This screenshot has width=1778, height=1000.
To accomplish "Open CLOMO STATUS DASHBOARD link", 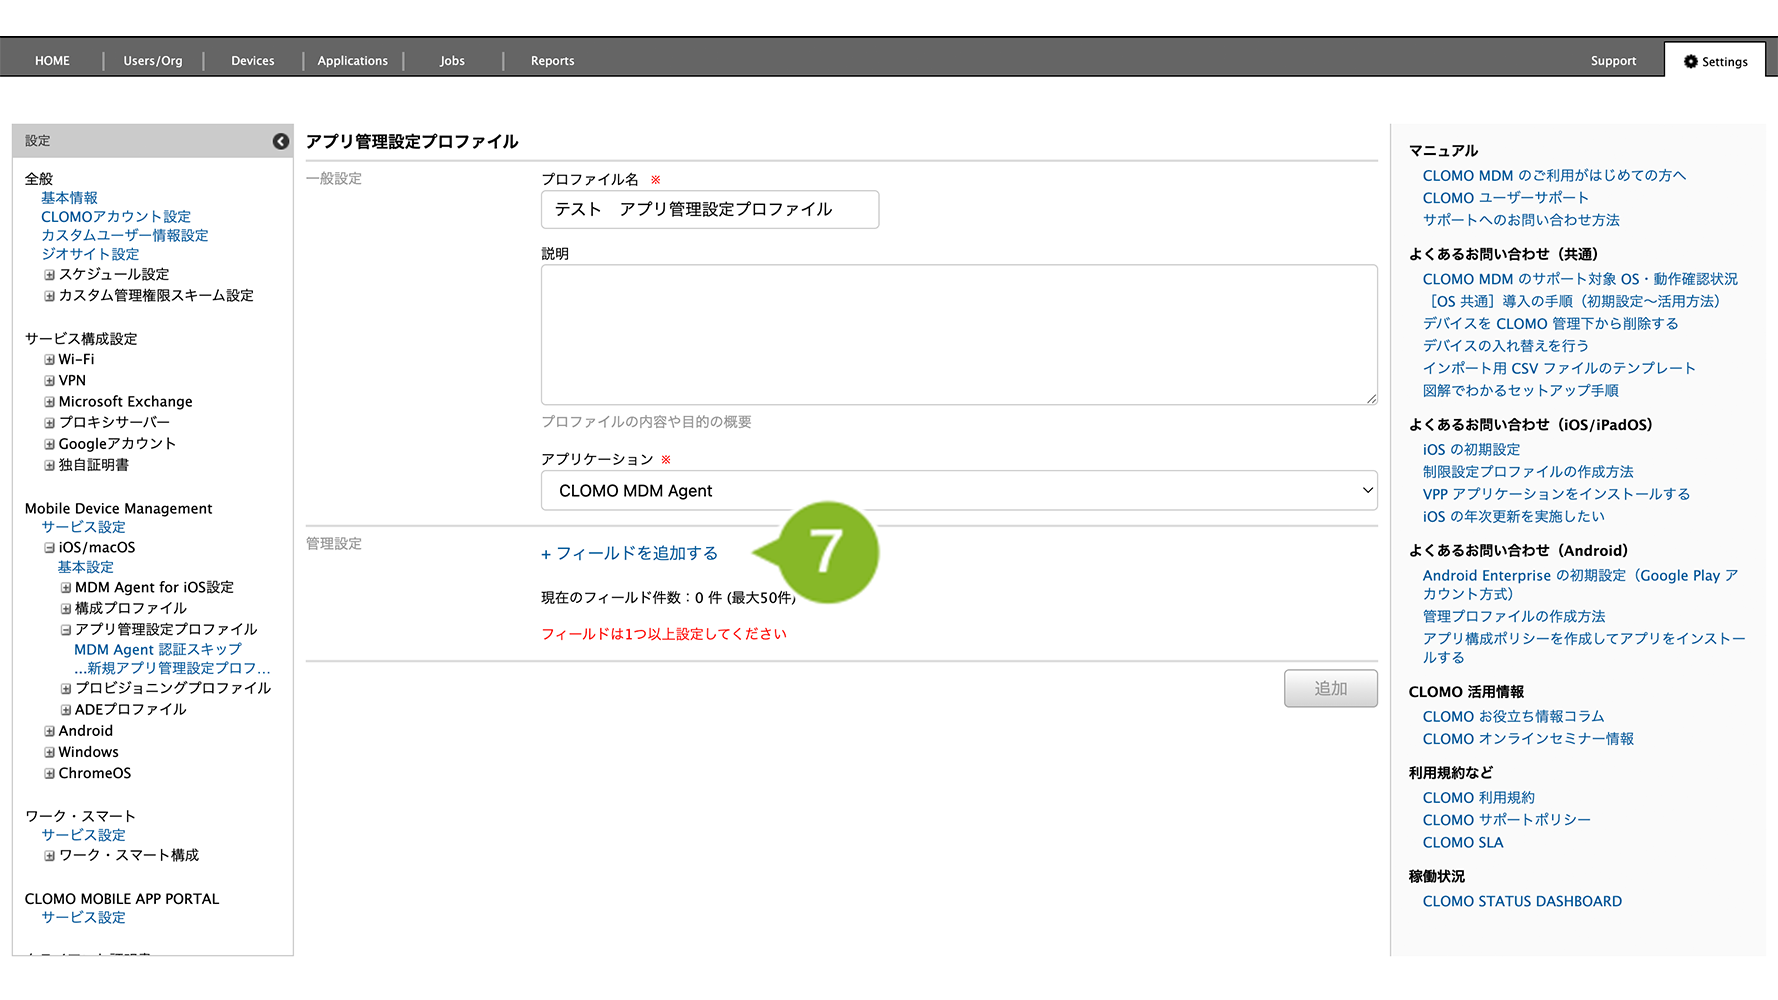I will 1521,902.
